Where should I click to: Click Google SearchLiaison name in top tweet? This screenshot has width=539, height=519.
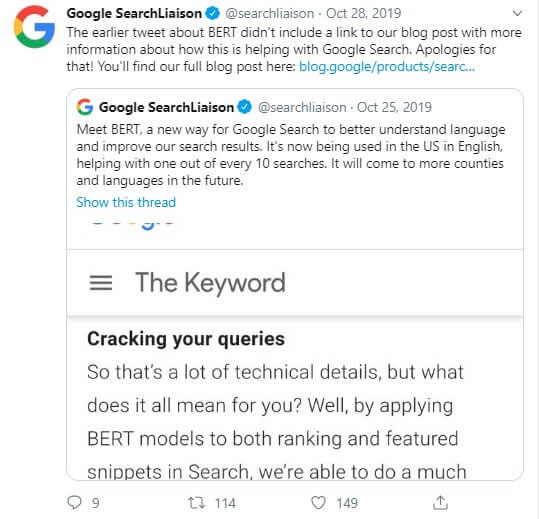pos(134,13)
